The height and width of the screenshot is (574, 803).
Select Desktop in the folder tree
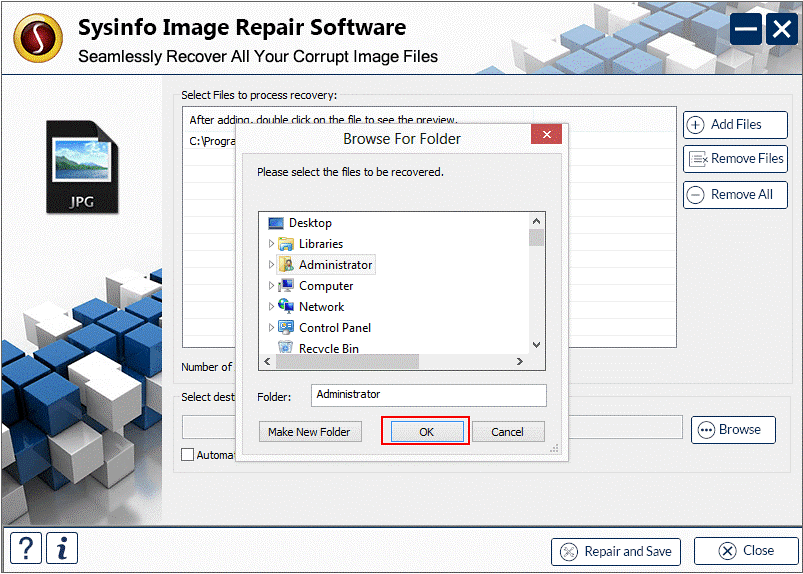pos(310,223)
